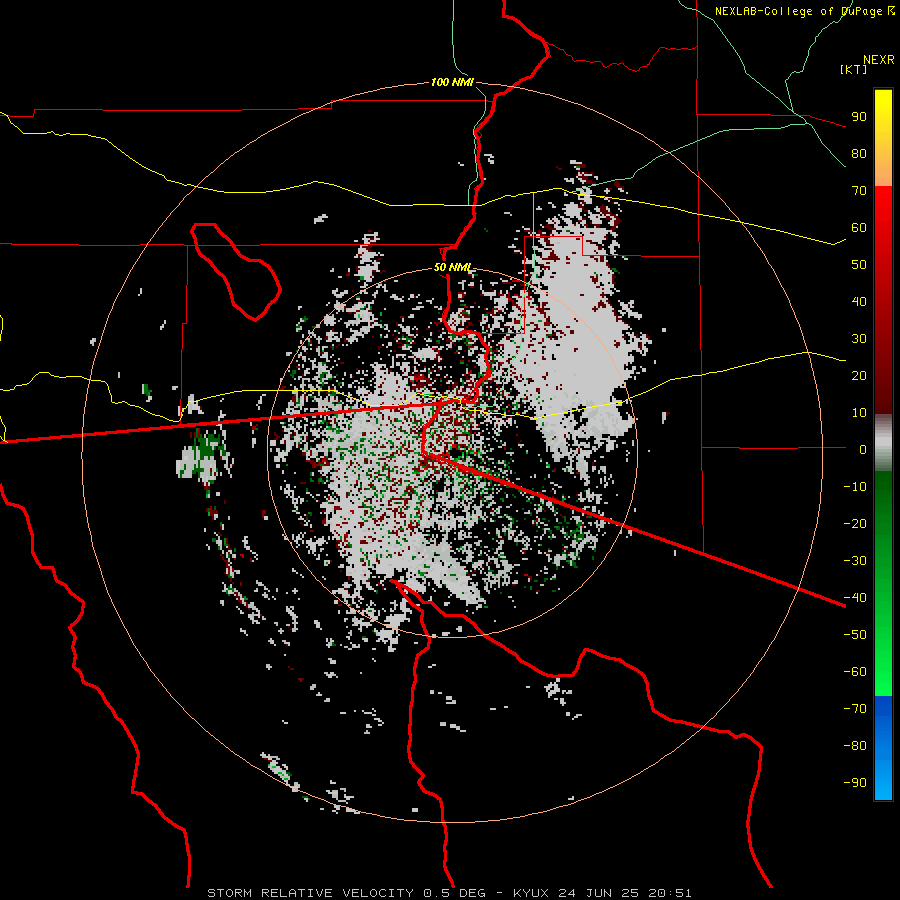This screenshot has height=900, width=900.
Task: Click the -40 knot label on the scale
Action: coord(855,598)
